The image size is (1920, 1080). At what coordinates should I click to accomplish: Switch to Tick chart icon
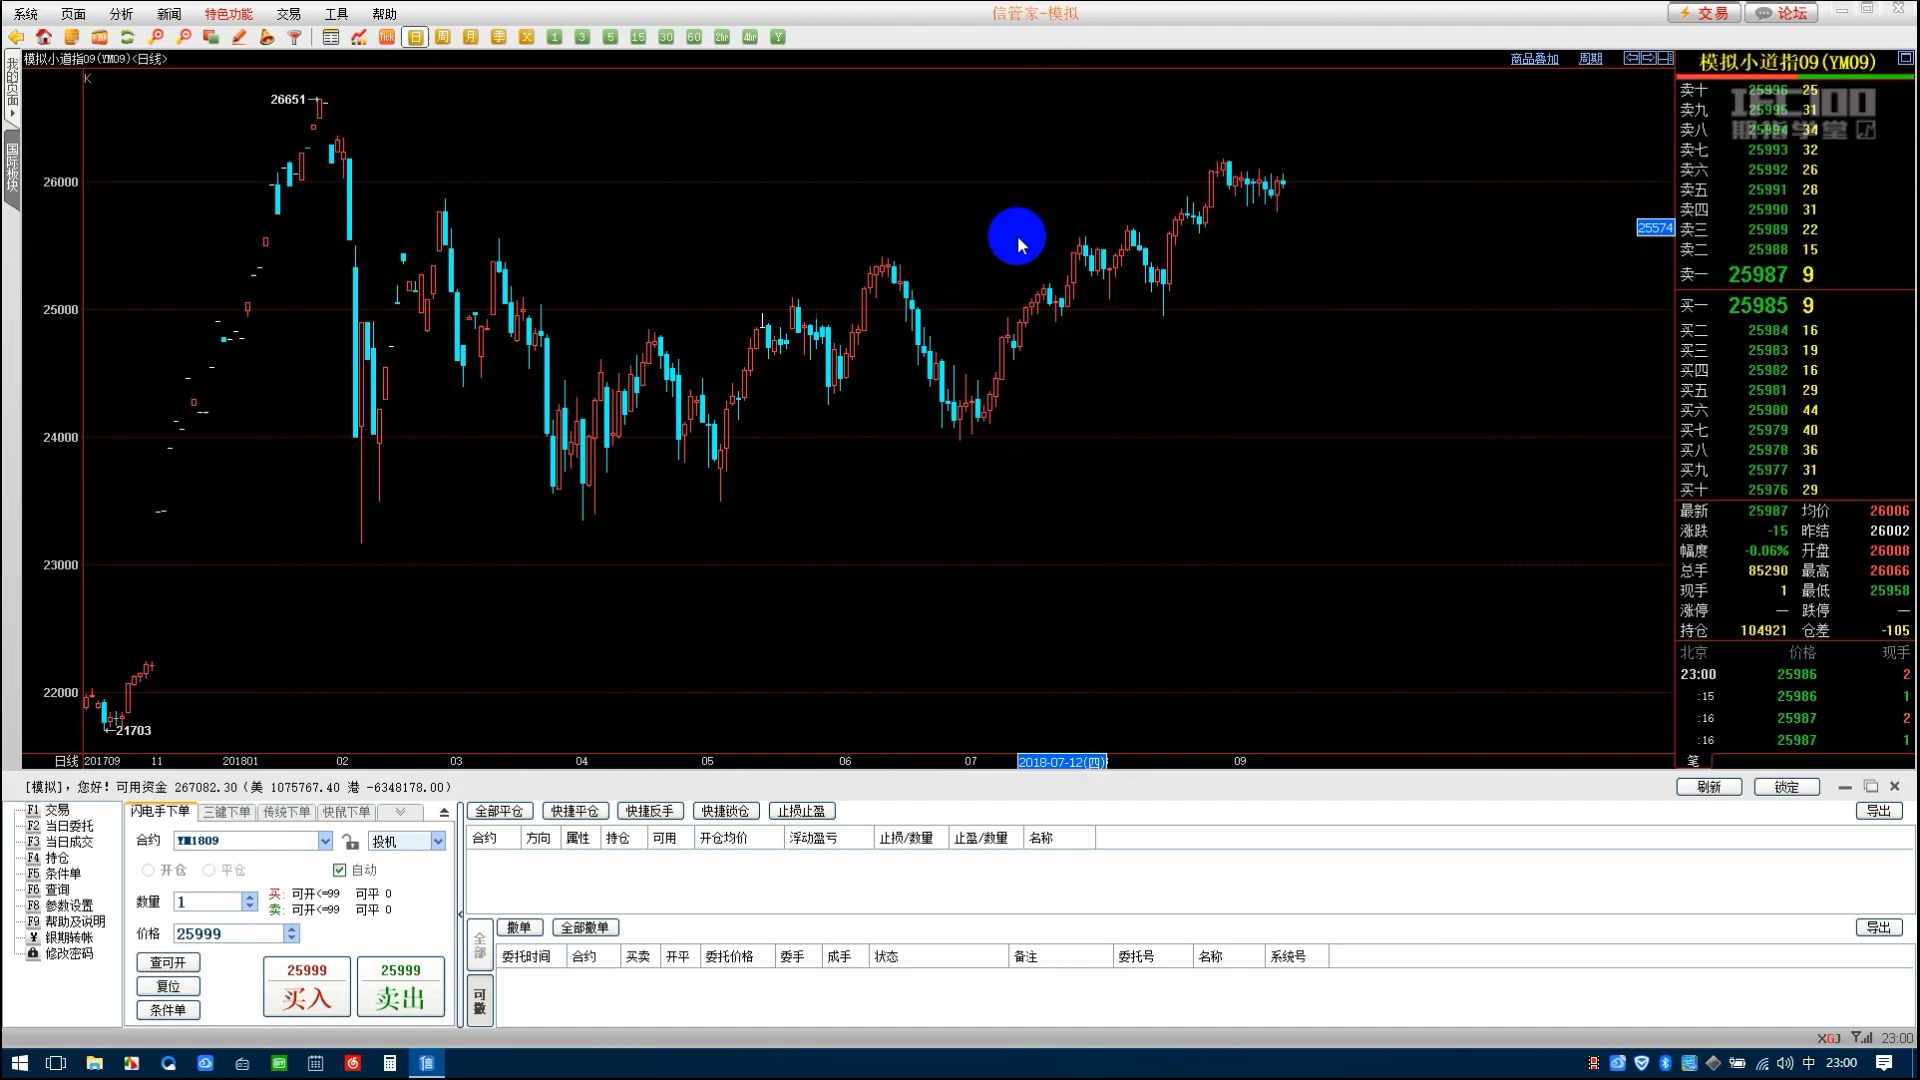point(387,37)
